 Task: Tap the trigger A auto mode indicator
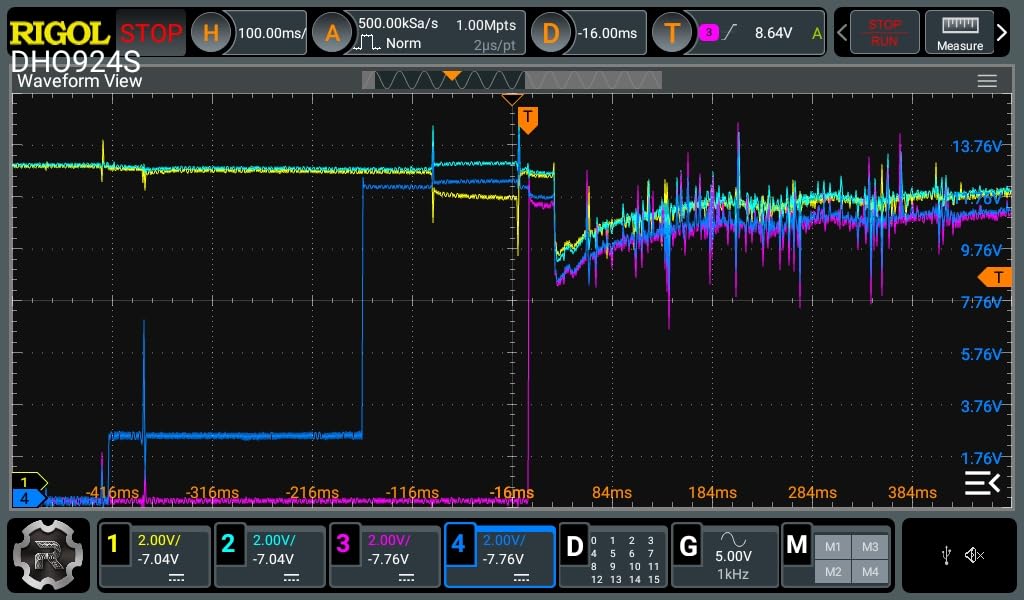[x=816, y=33]
